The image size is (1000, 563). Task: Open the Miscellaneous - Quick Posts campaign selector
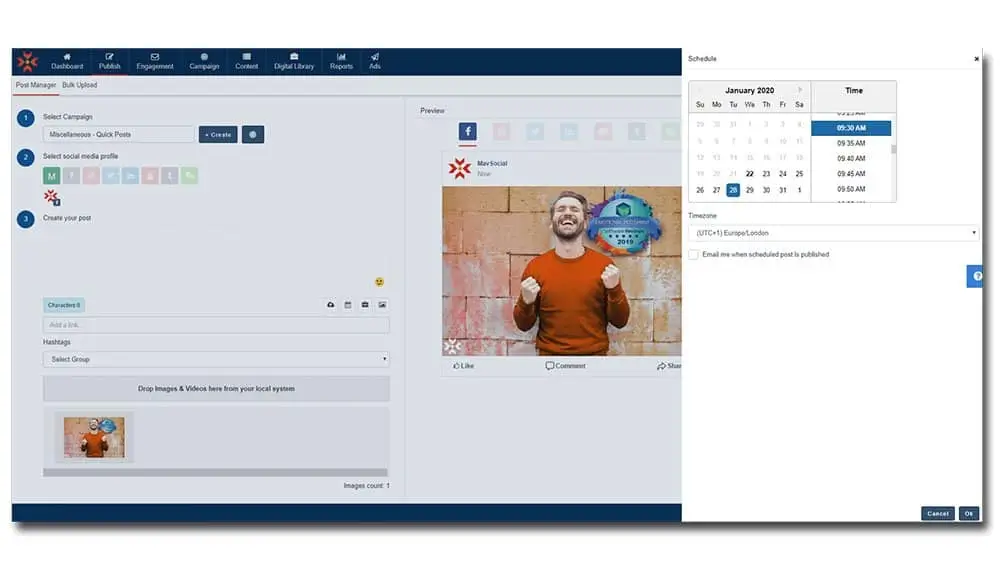[119, 135]
